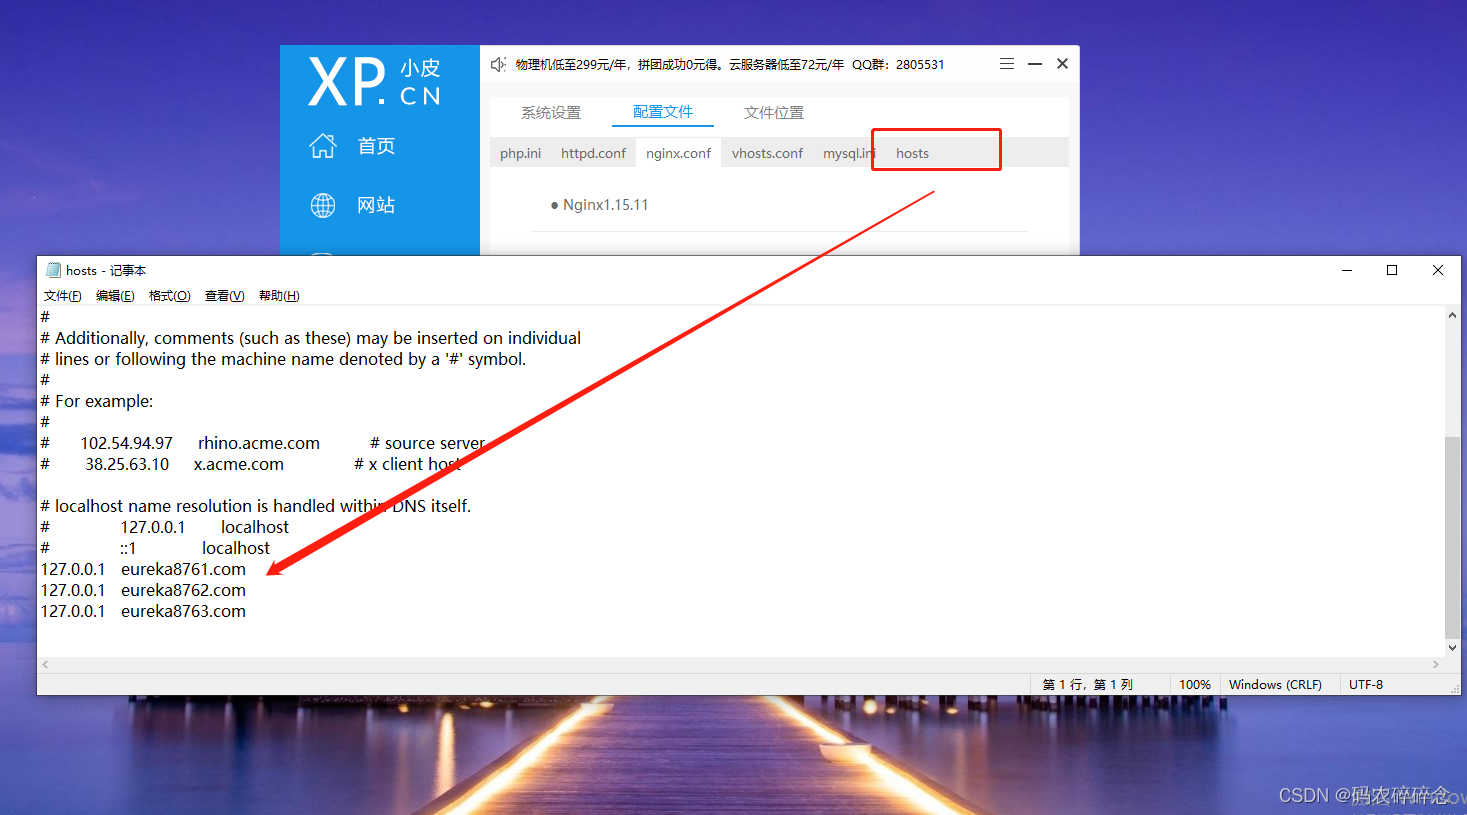Switch to the 配置文件 tab
Viewport: 1467px width, 815px height.
tap(663, 112)
